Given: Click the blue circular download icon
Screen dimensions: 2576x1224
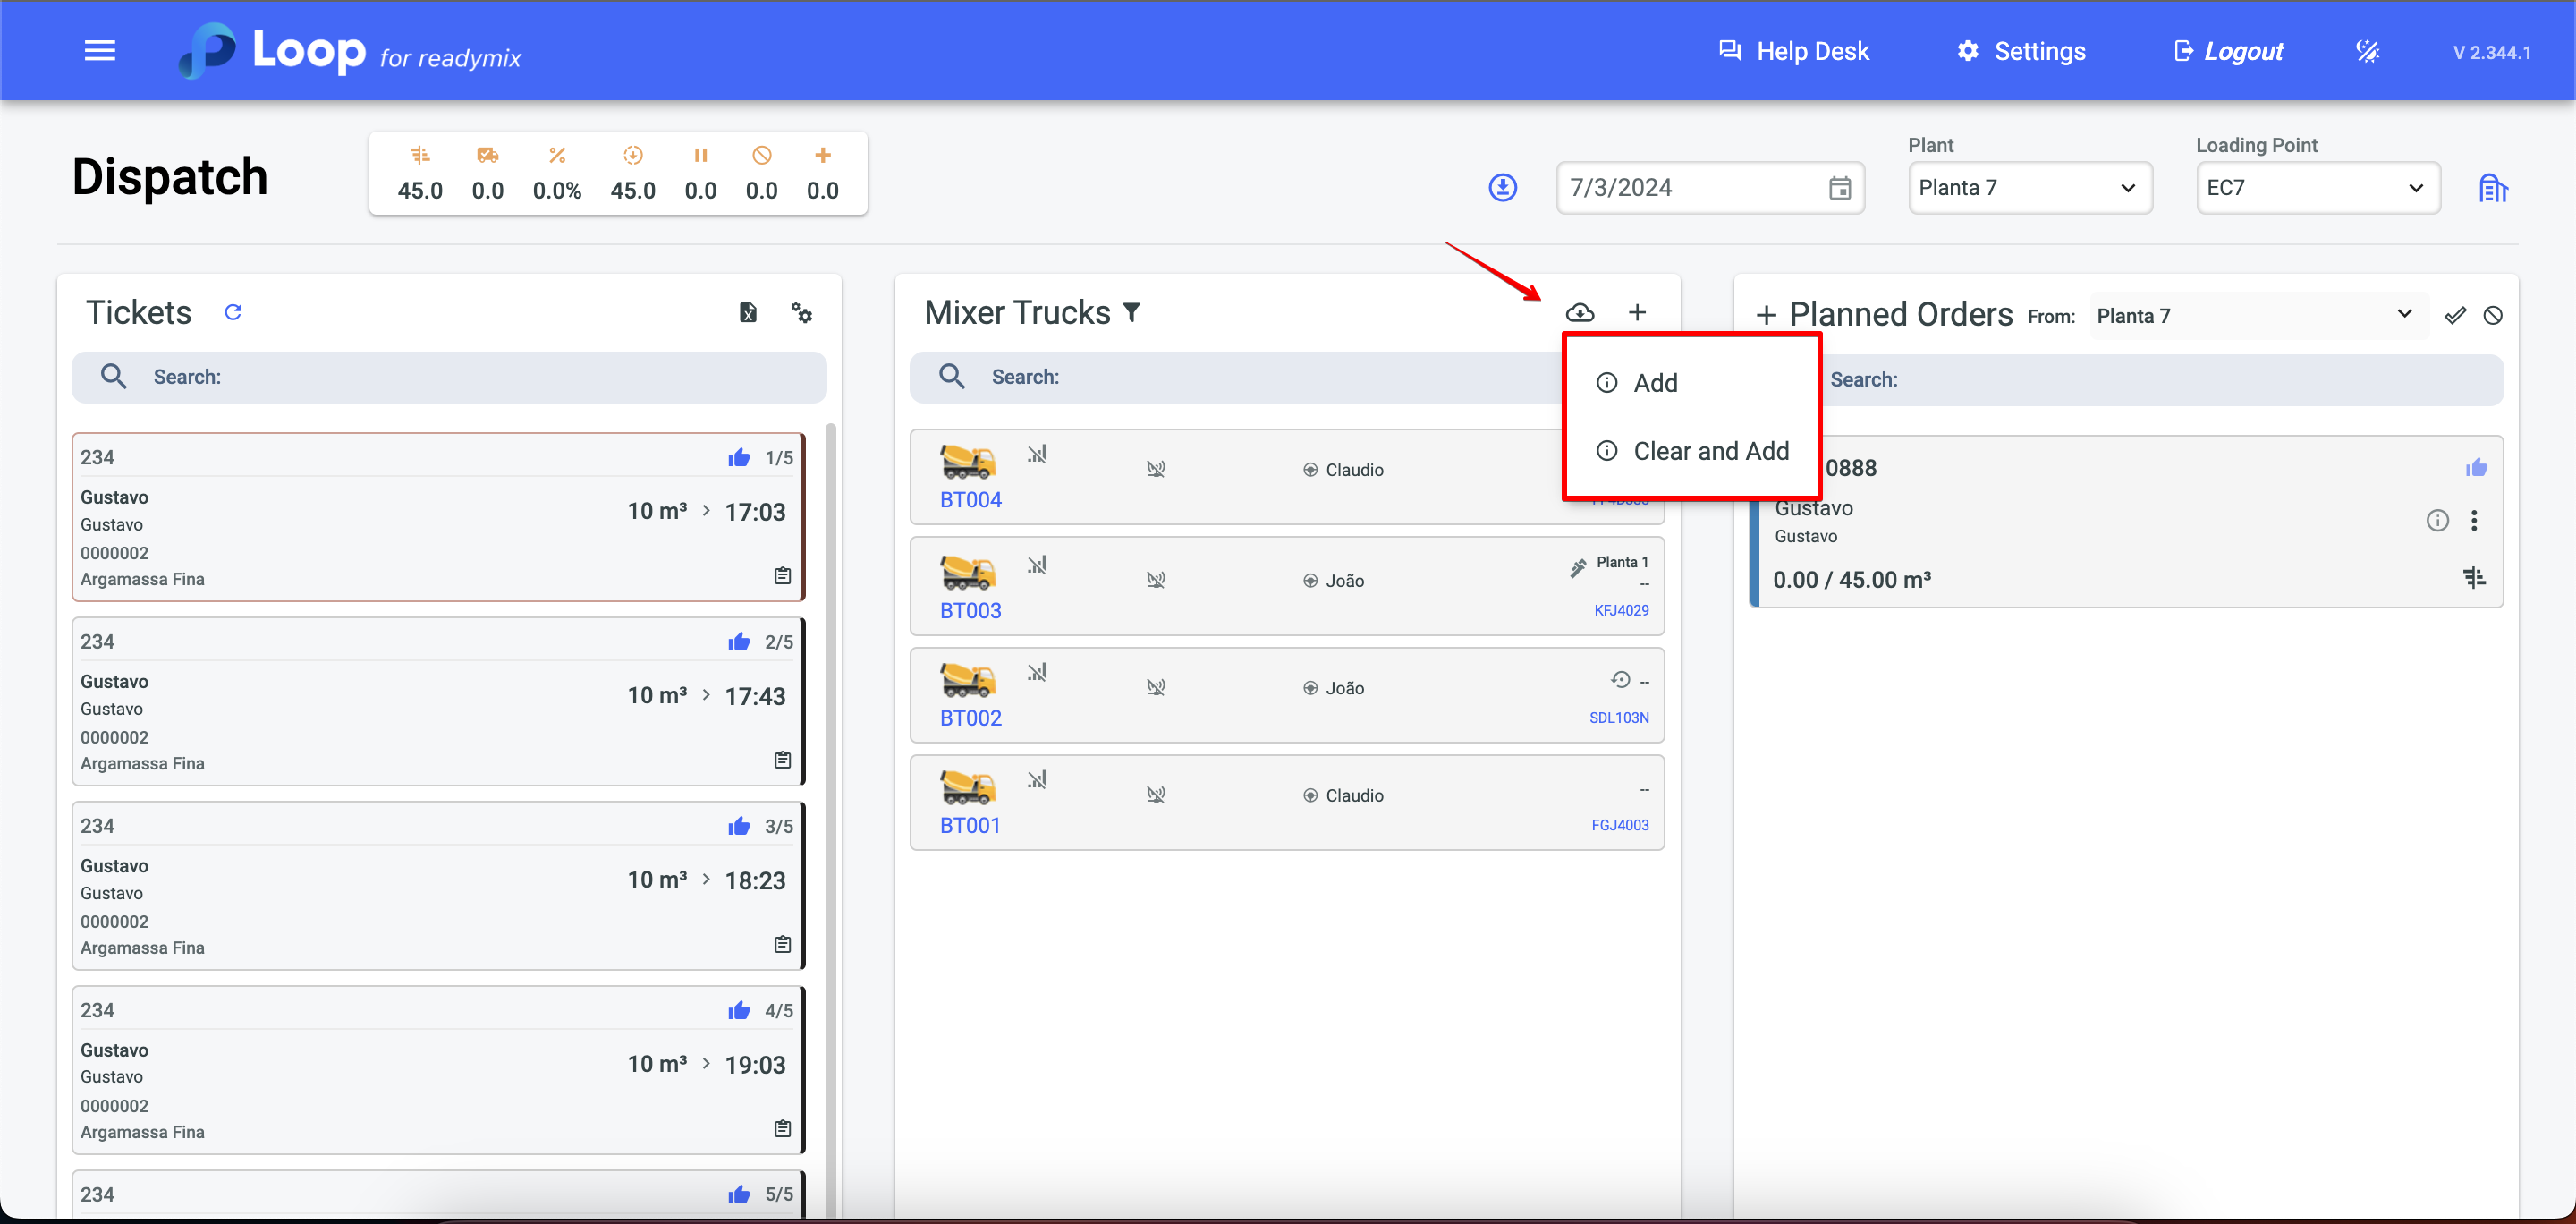Looking at the screenshot, I should (1502, 188).
